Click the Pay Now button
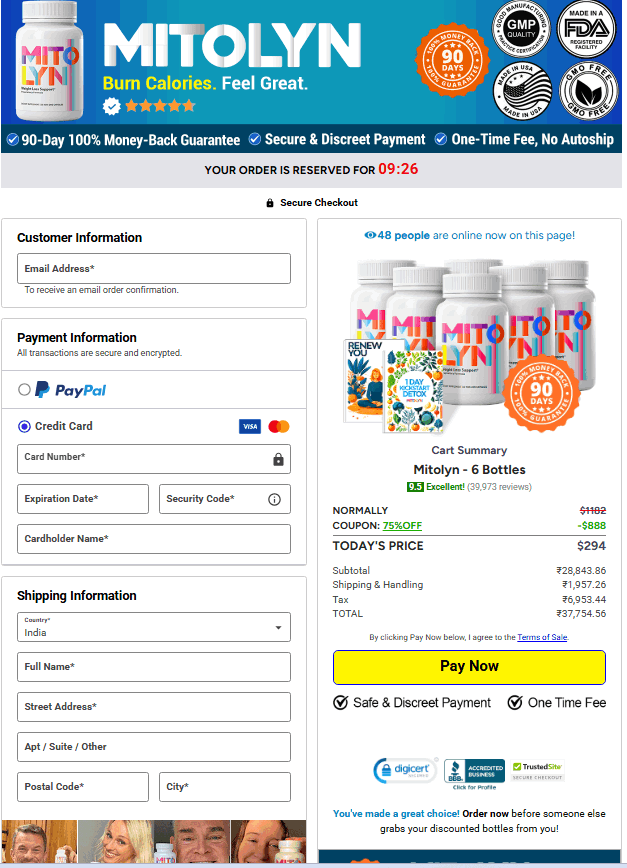Viewport: 627px width, 868px height. click(x=469, y=667)
